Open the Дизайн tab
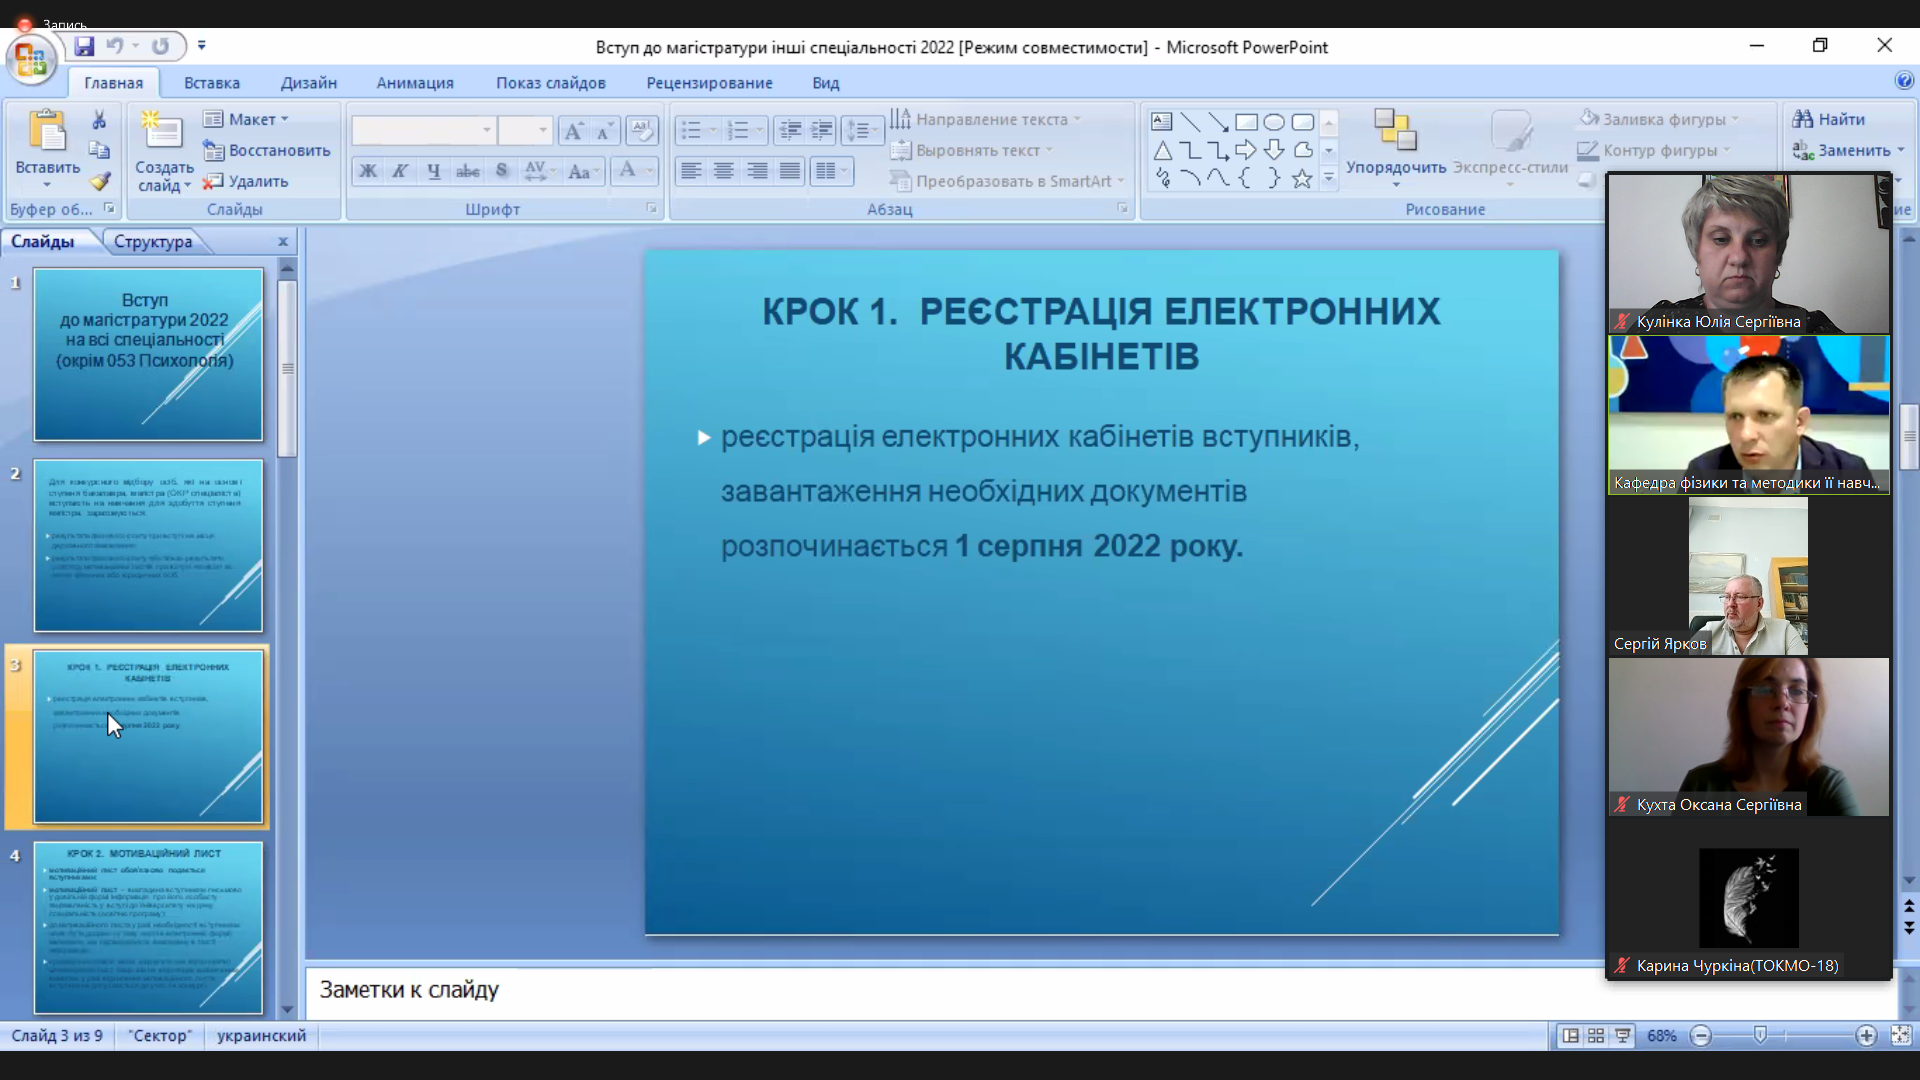1920x1080 pixels. (x=309, y=83)
